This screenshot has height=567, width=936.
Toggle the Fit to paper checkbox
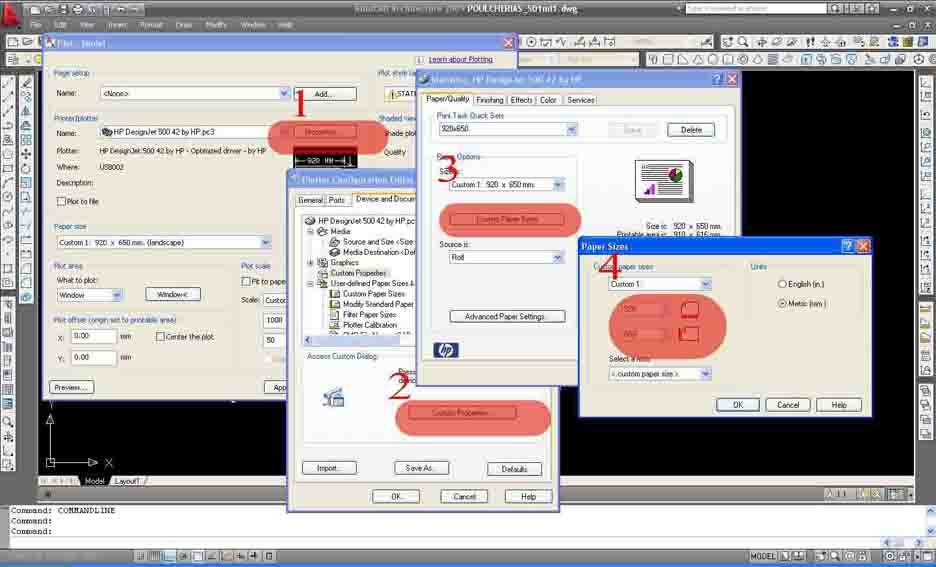245,281
